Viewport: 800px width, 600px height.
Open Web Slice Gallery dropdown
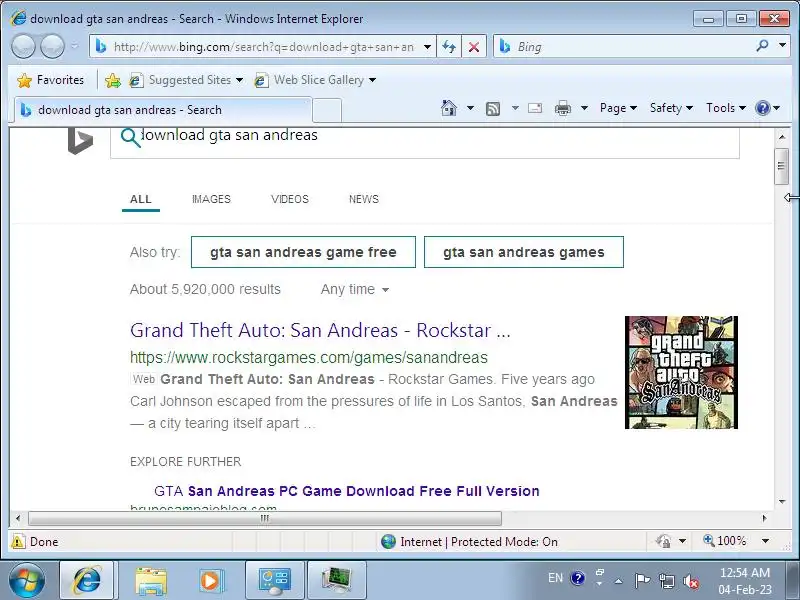coord(315,80)
